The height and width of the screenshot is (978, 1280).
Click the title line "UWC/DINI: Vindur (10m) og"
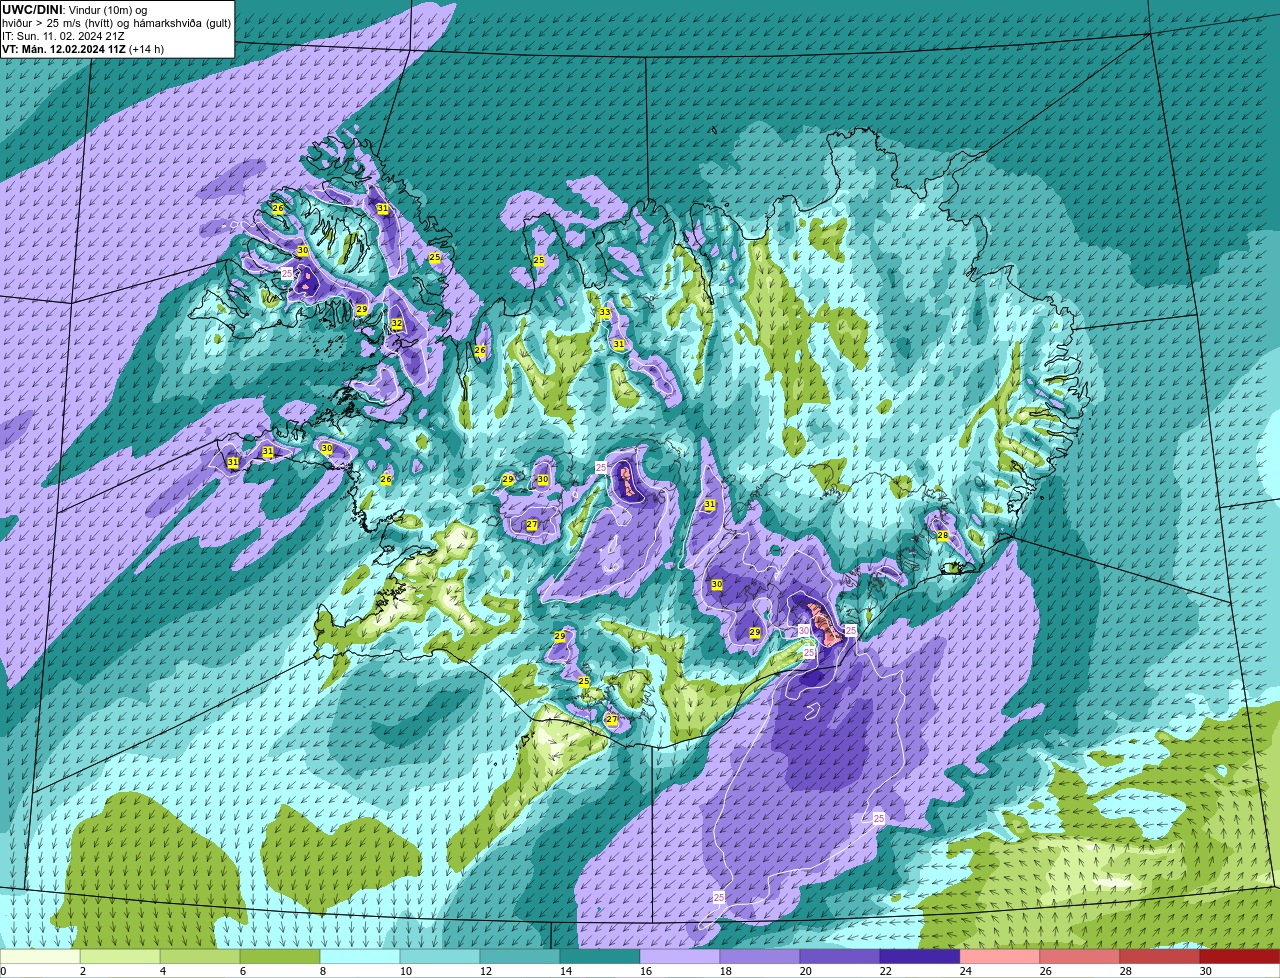point(74,10)
